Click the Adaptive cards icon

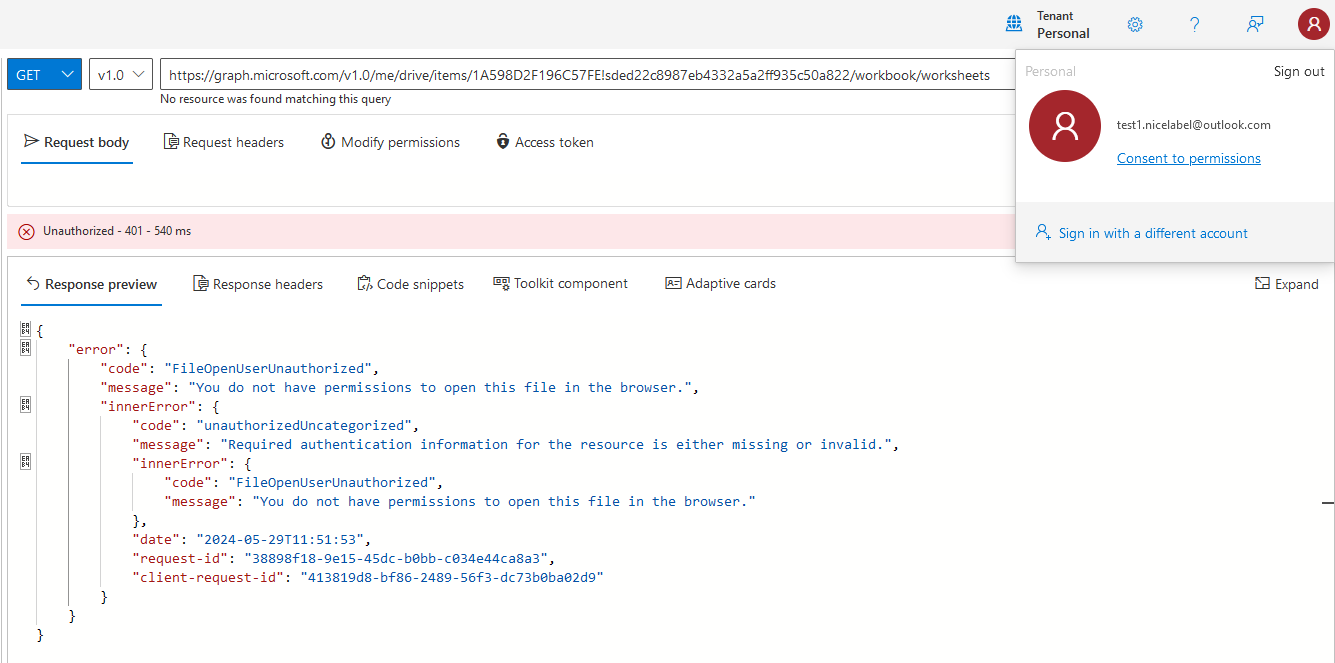672,283
